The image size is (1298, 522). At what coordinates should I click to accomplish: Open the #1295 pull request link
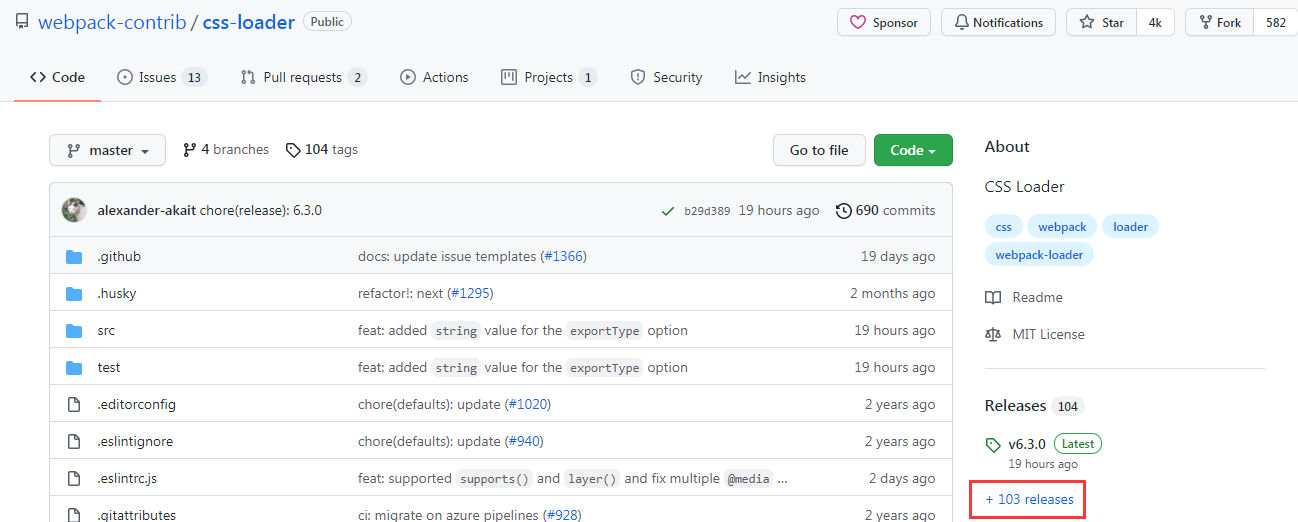[x=471, y=293]
